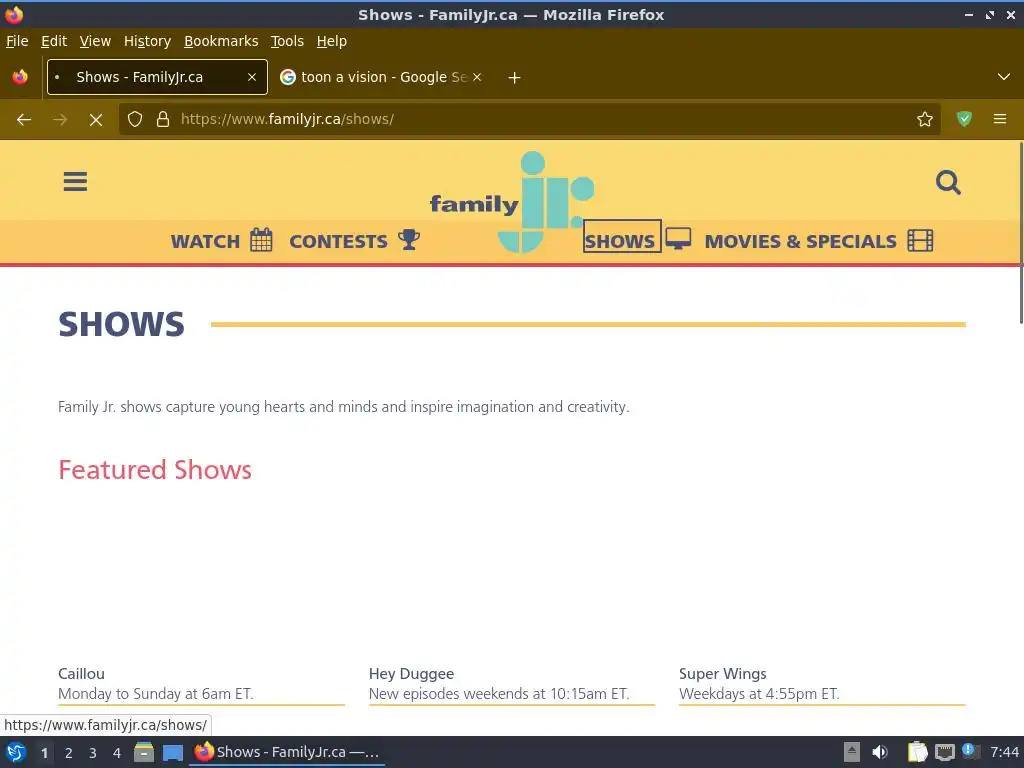The height and width of the screenshot is (768, 1024).
Task: Close the Shows - FamilyJr.ca tab
Action: click(x=251, y=77)
